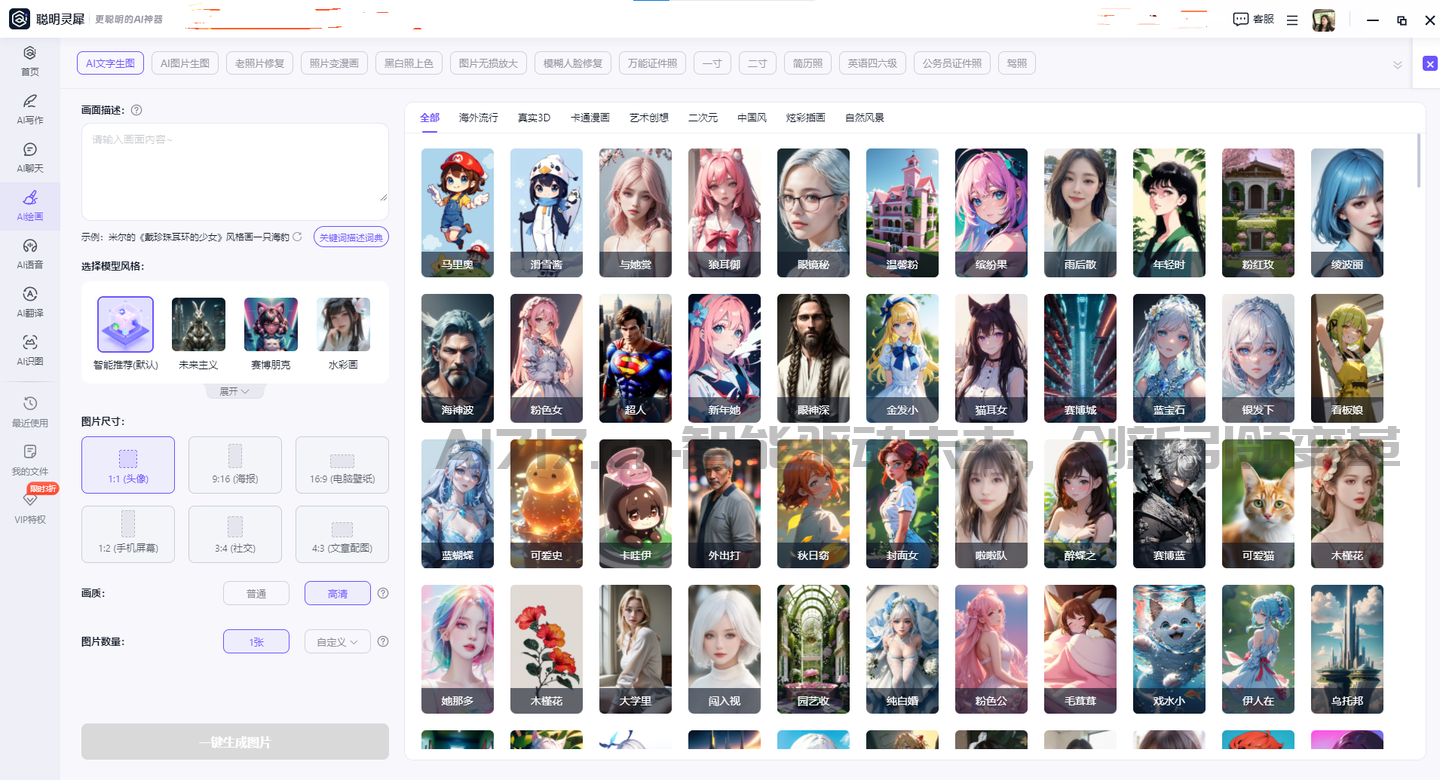This screenshot has height=780, width=1440.
Task: Click the user avatar in title bar
Action: (1324, 20)
